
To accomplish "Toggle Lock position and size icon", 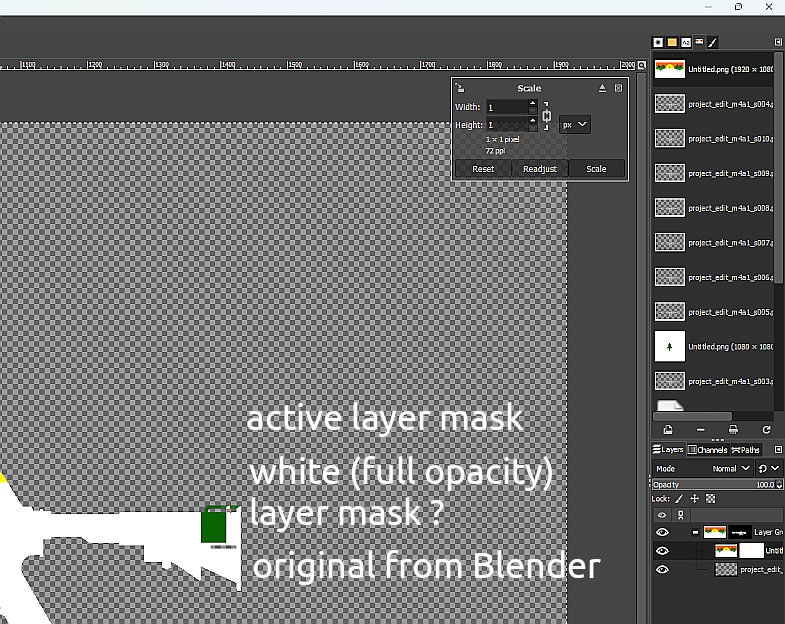I will coord(694,499).
